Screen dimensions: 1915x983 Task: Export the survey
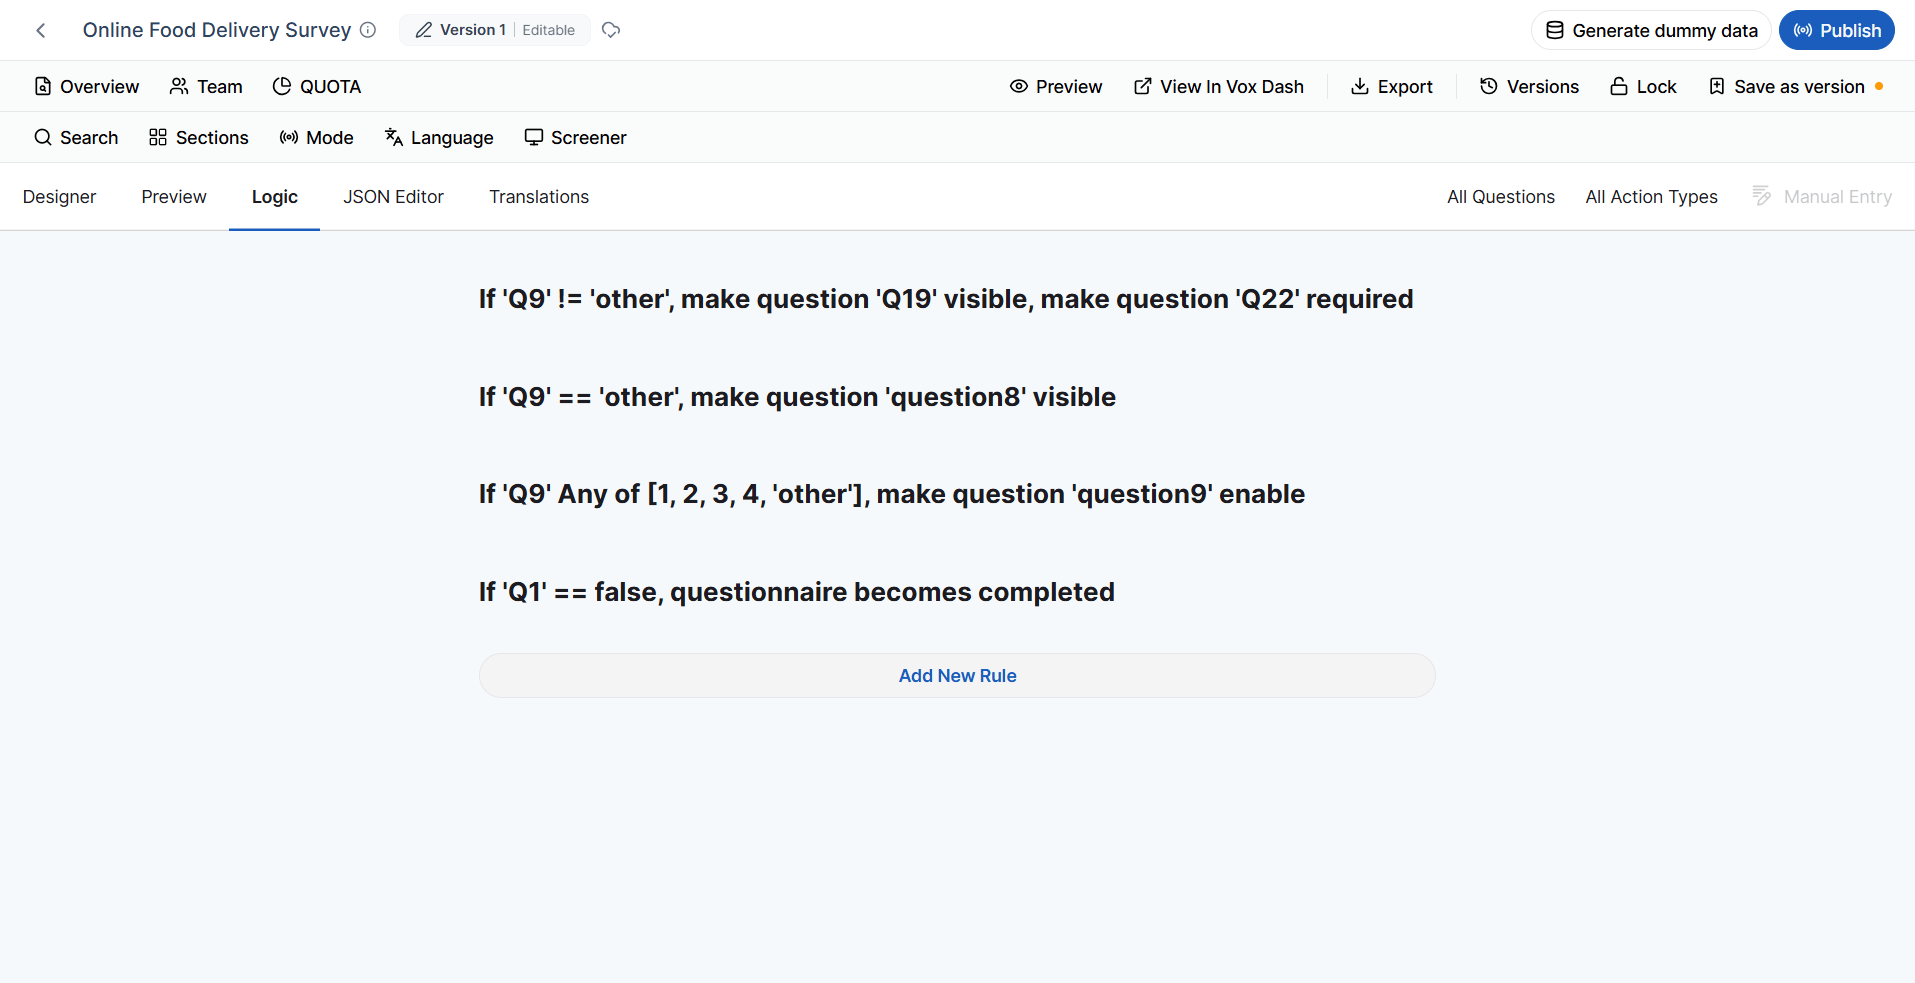click(x=1391, y=87)
